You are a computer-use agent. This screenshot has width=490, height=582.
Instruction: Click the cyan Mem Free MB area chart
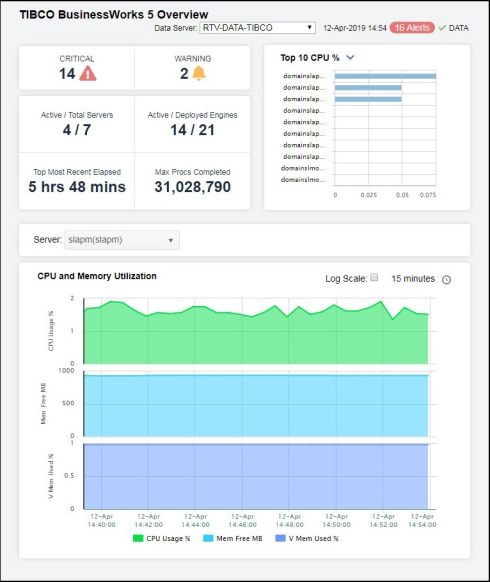[256, 406]
